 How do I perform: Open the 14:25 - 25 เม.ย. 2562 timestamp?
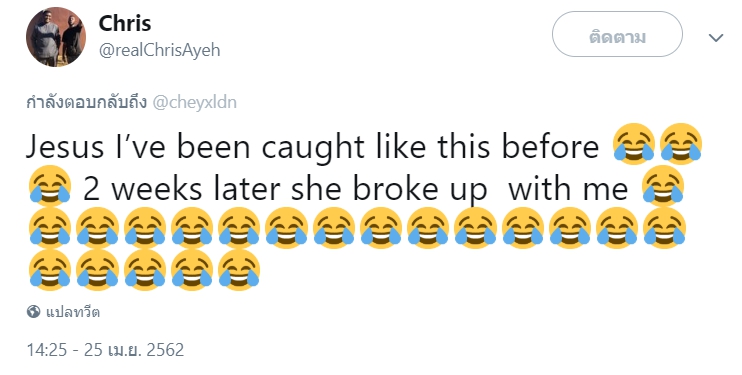(105, 350)
